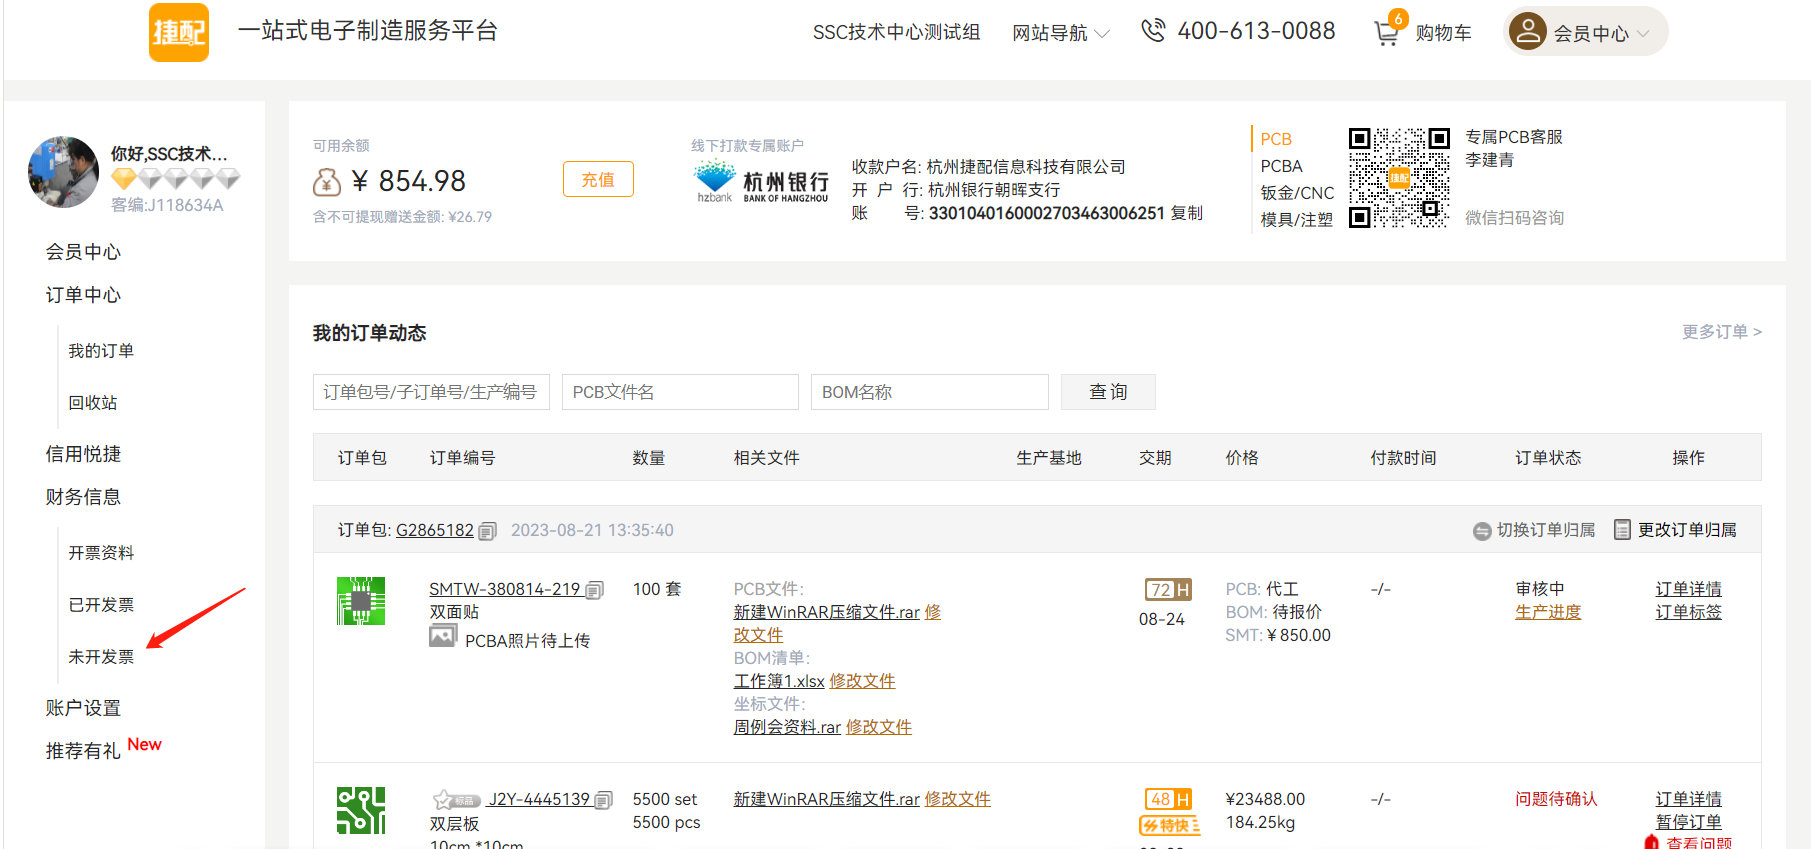Select the PCBA service tab
This screenshot has width=1811, height=849.
click(x=1281, y=166)
